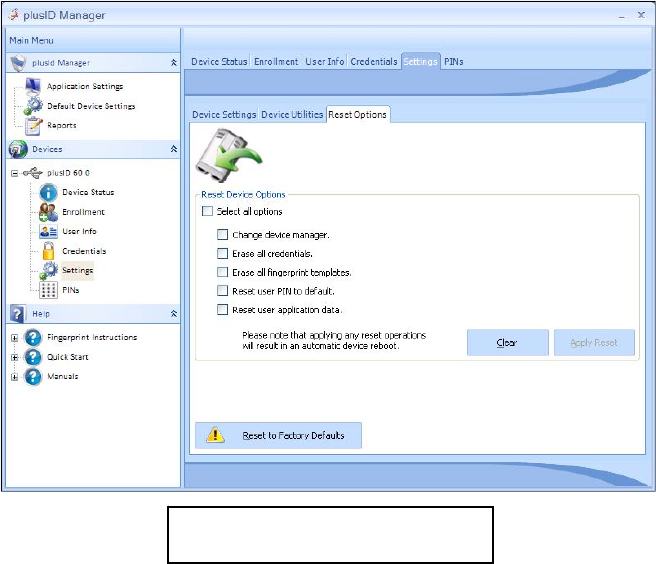Select Enrollment tree item label
Viewport: 656px width, 564px height.
(x=83, y=212)
